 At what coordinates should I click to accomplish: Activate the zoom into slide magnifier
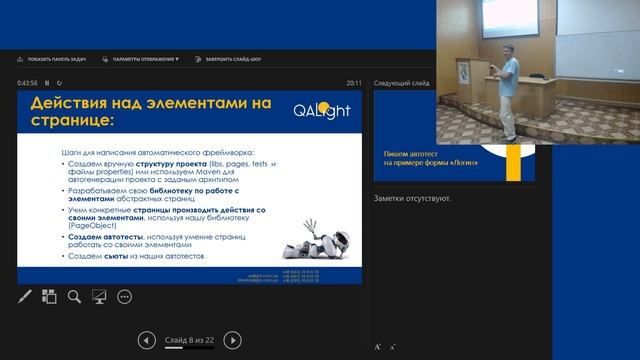point(74,297)
